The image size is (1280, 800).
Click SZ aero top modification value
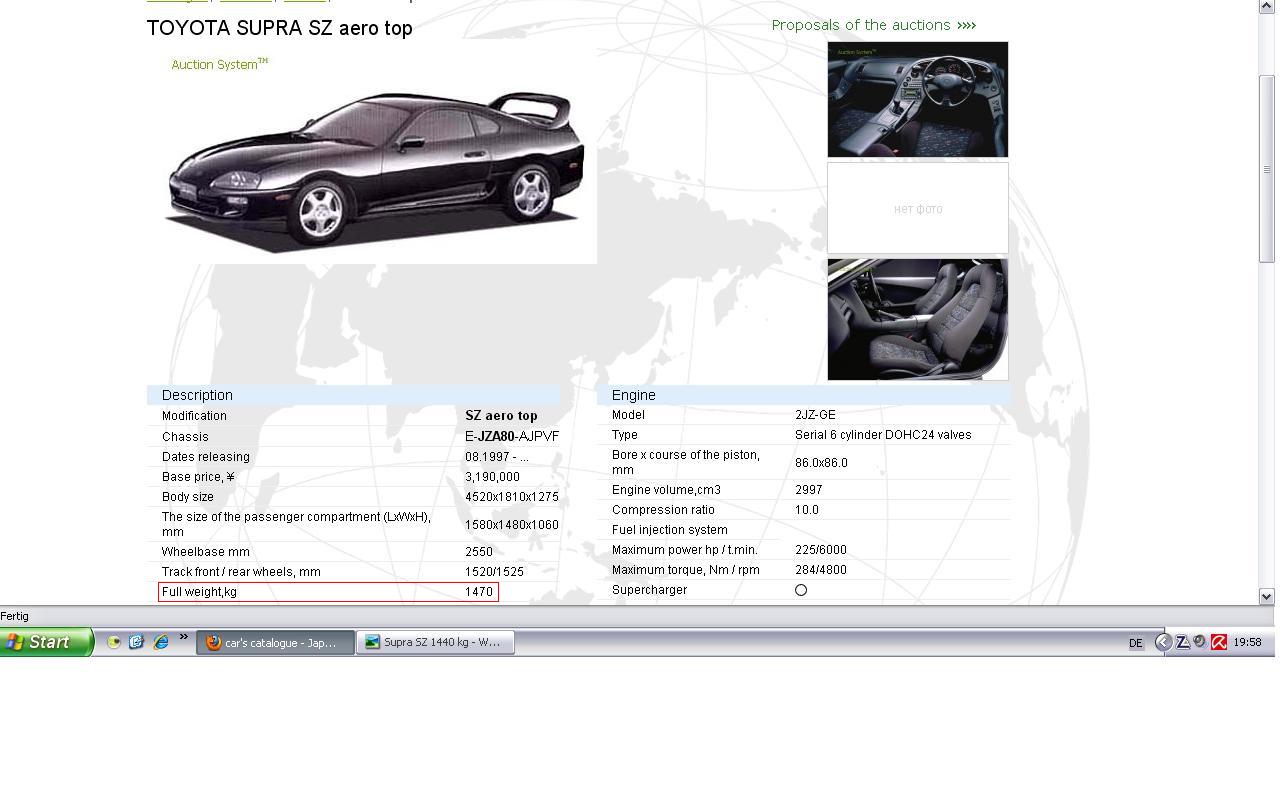[x=501, y=416]
